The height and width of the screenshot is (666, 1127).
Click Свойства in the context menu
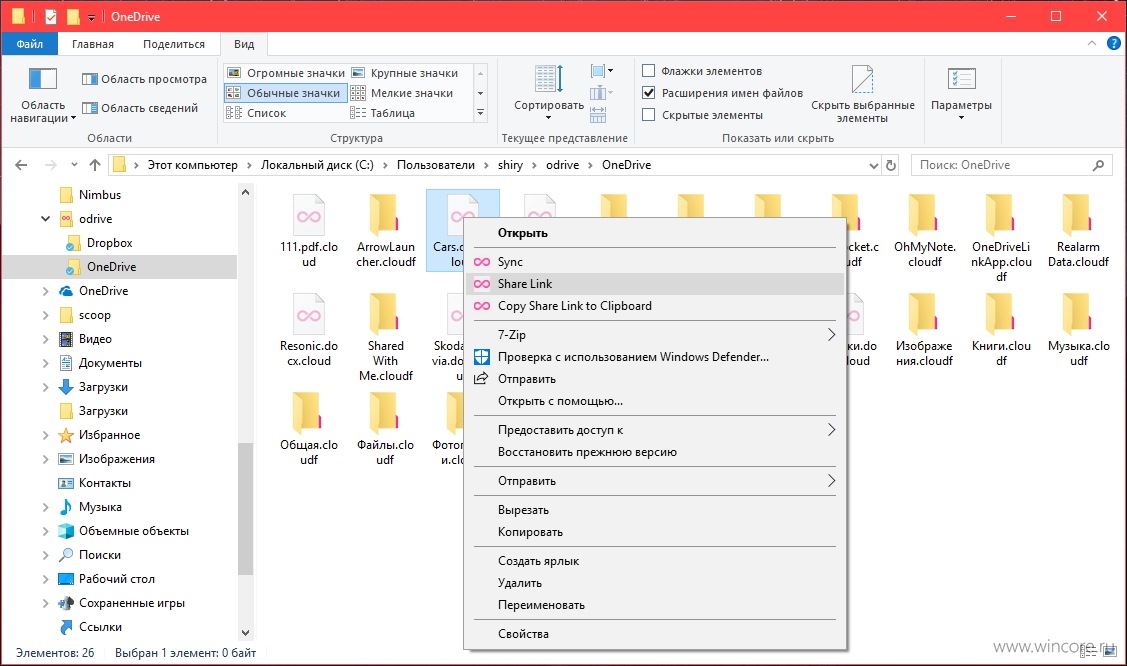[655, 634]
